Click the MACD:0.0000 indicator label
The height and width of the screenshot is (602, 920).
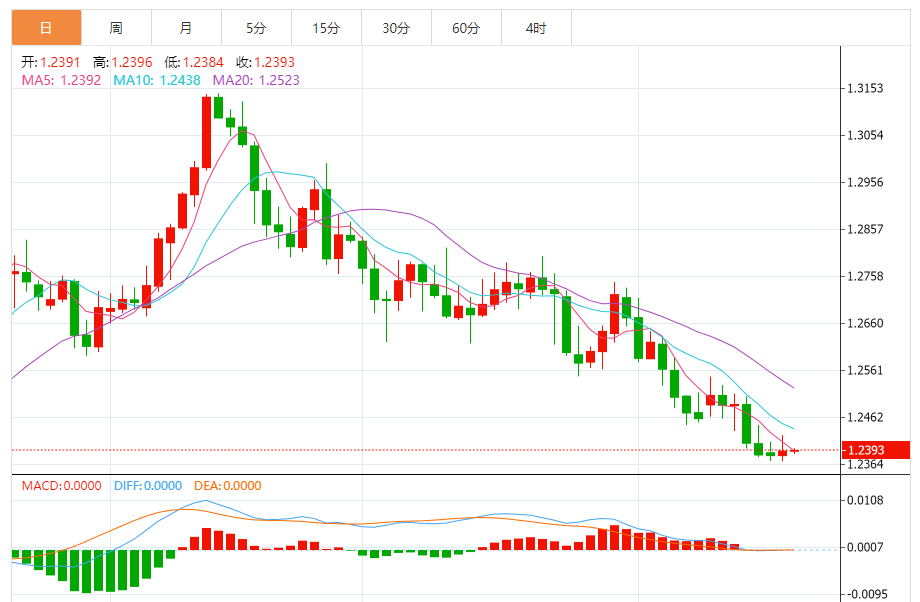[62, 486]
